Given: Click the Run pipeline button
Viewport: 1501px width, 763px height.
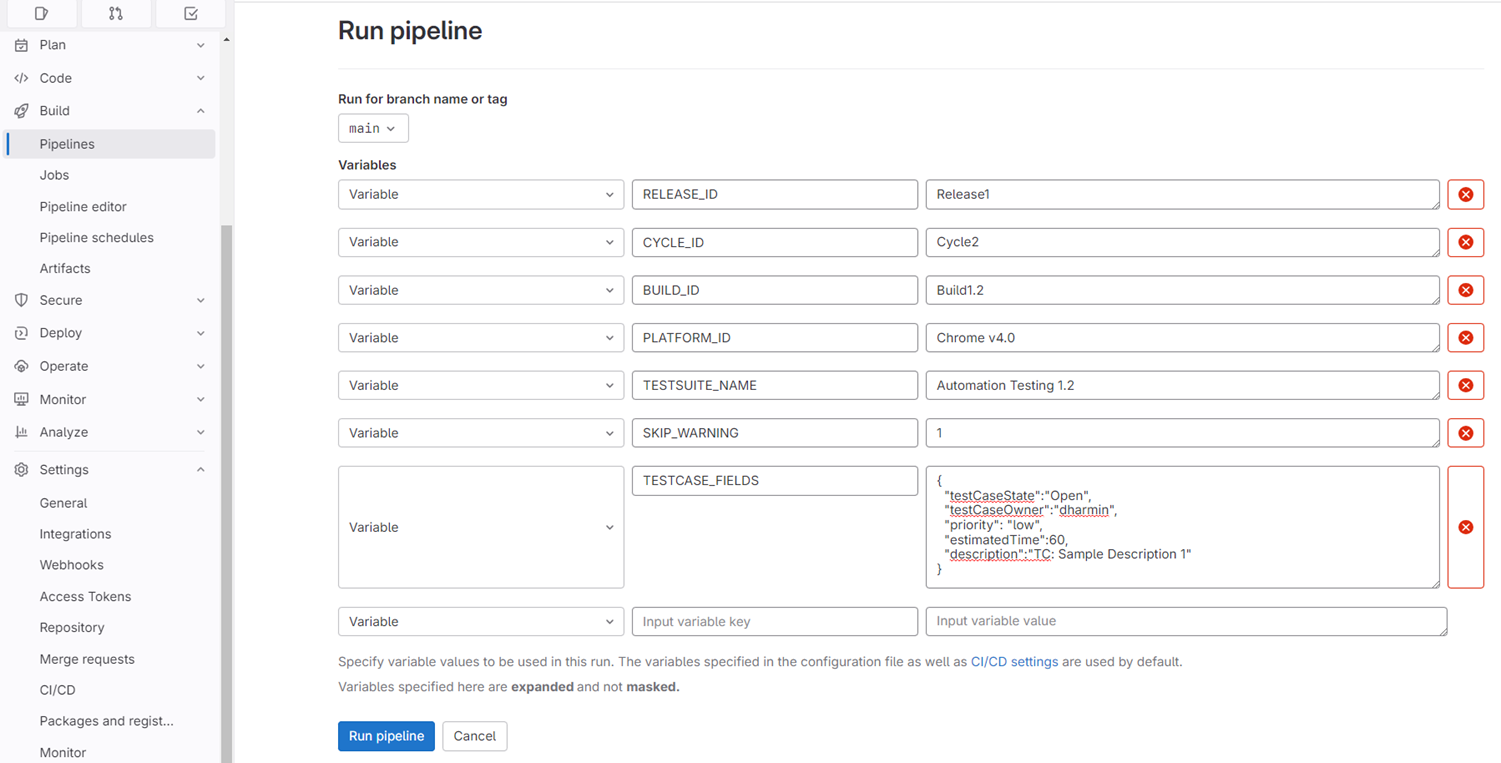Looking at the screenshot, I should click(x=386, y=736).
